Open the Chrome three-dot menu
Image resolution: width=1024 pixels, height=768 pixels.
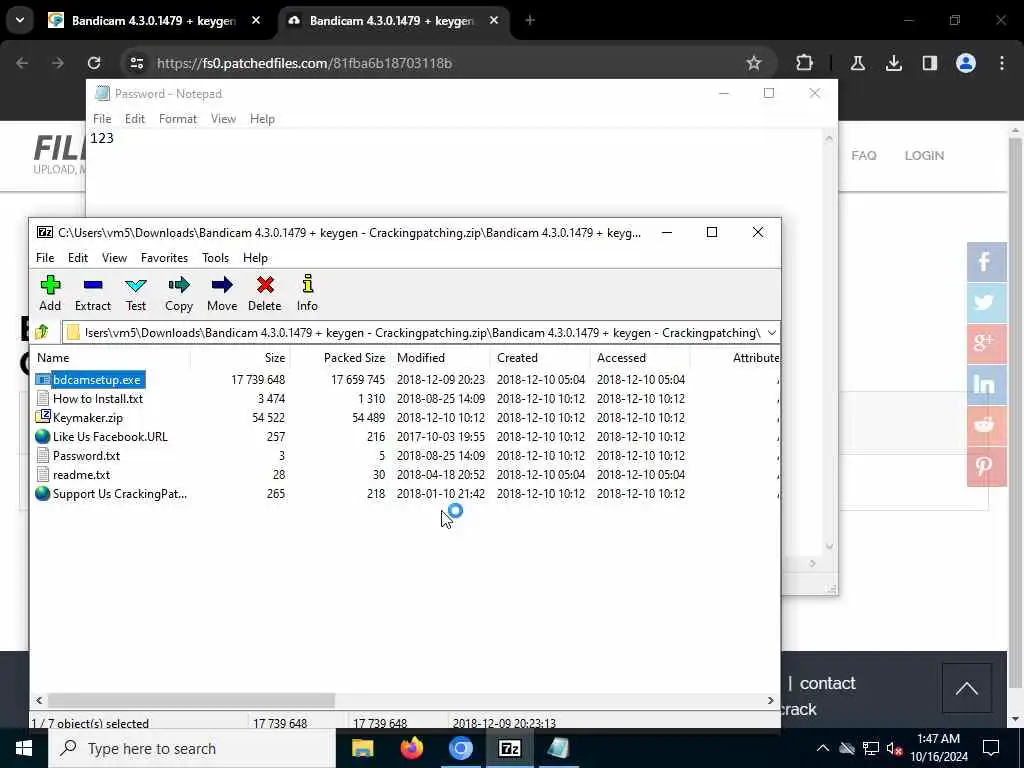(x=1002, y=63)
